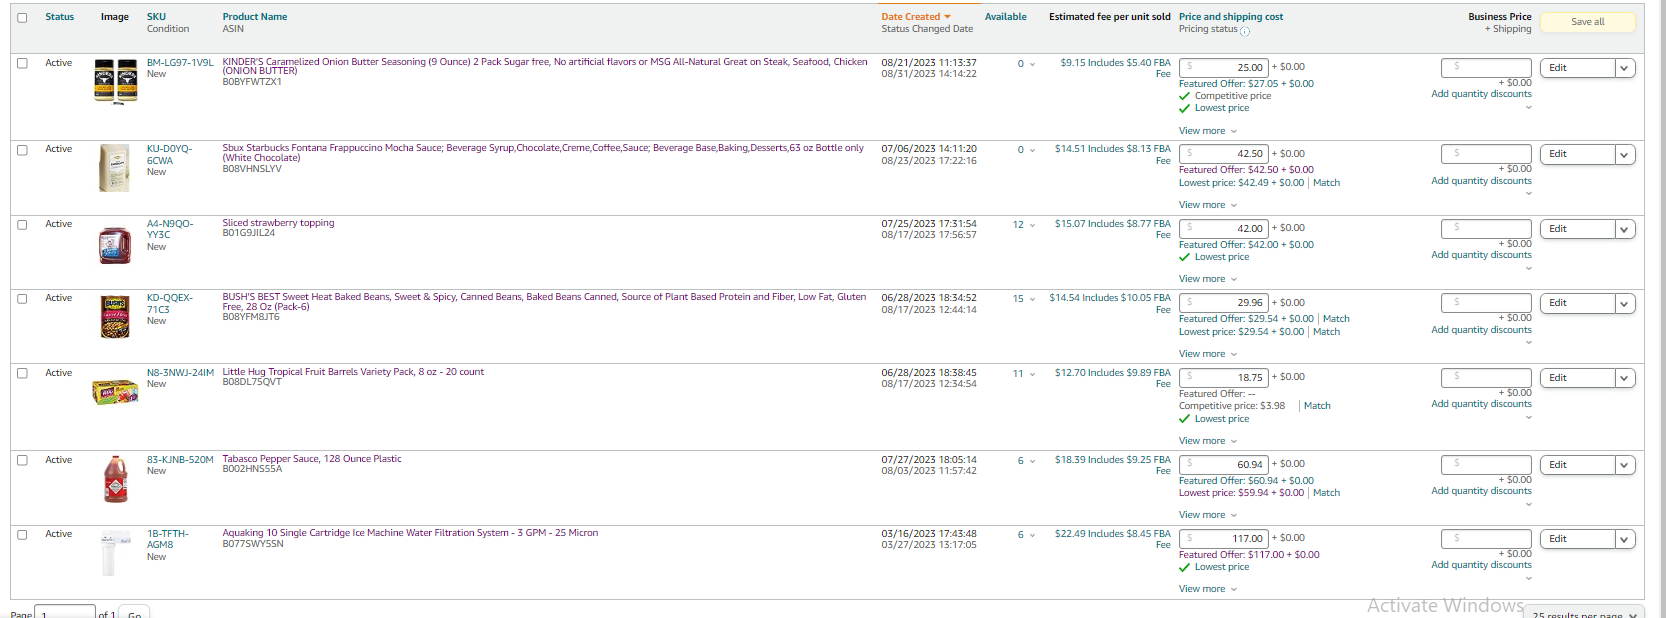Open Starbucks Fontana sauce product thumbnail
The width and height of the screenshot is (1666, 618).
pos(115,167)
